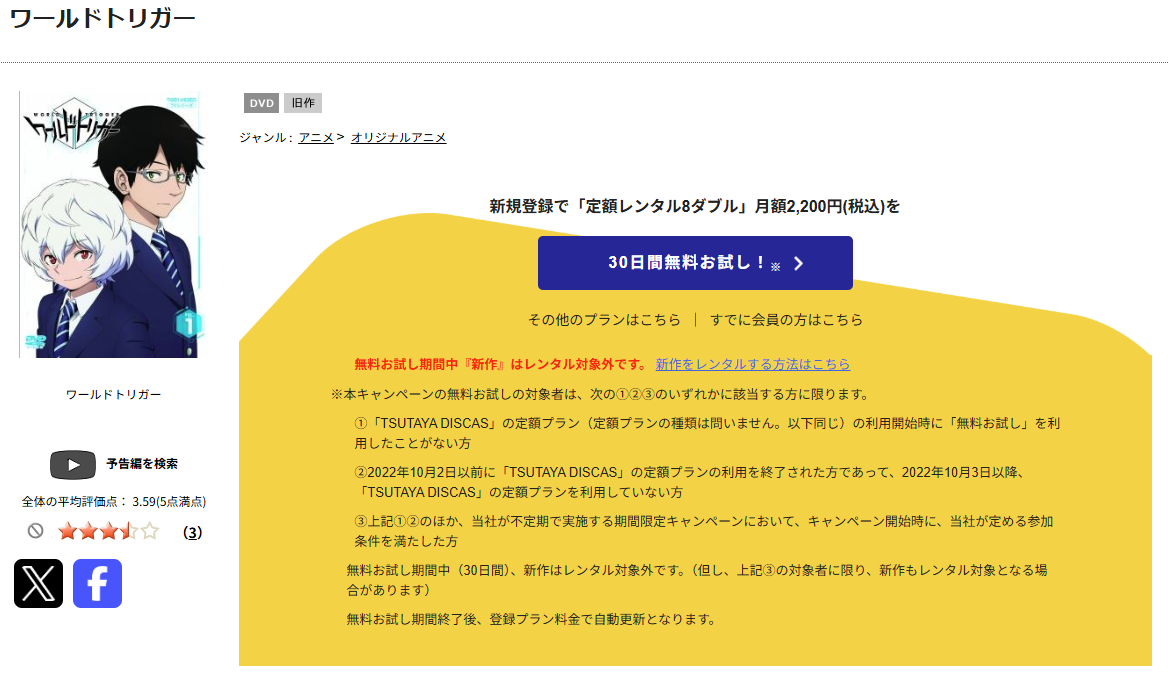This screenshot has width=1168, height=679.
Task: Click the no-rating circle icon beside stars
Action: [35, 531]
